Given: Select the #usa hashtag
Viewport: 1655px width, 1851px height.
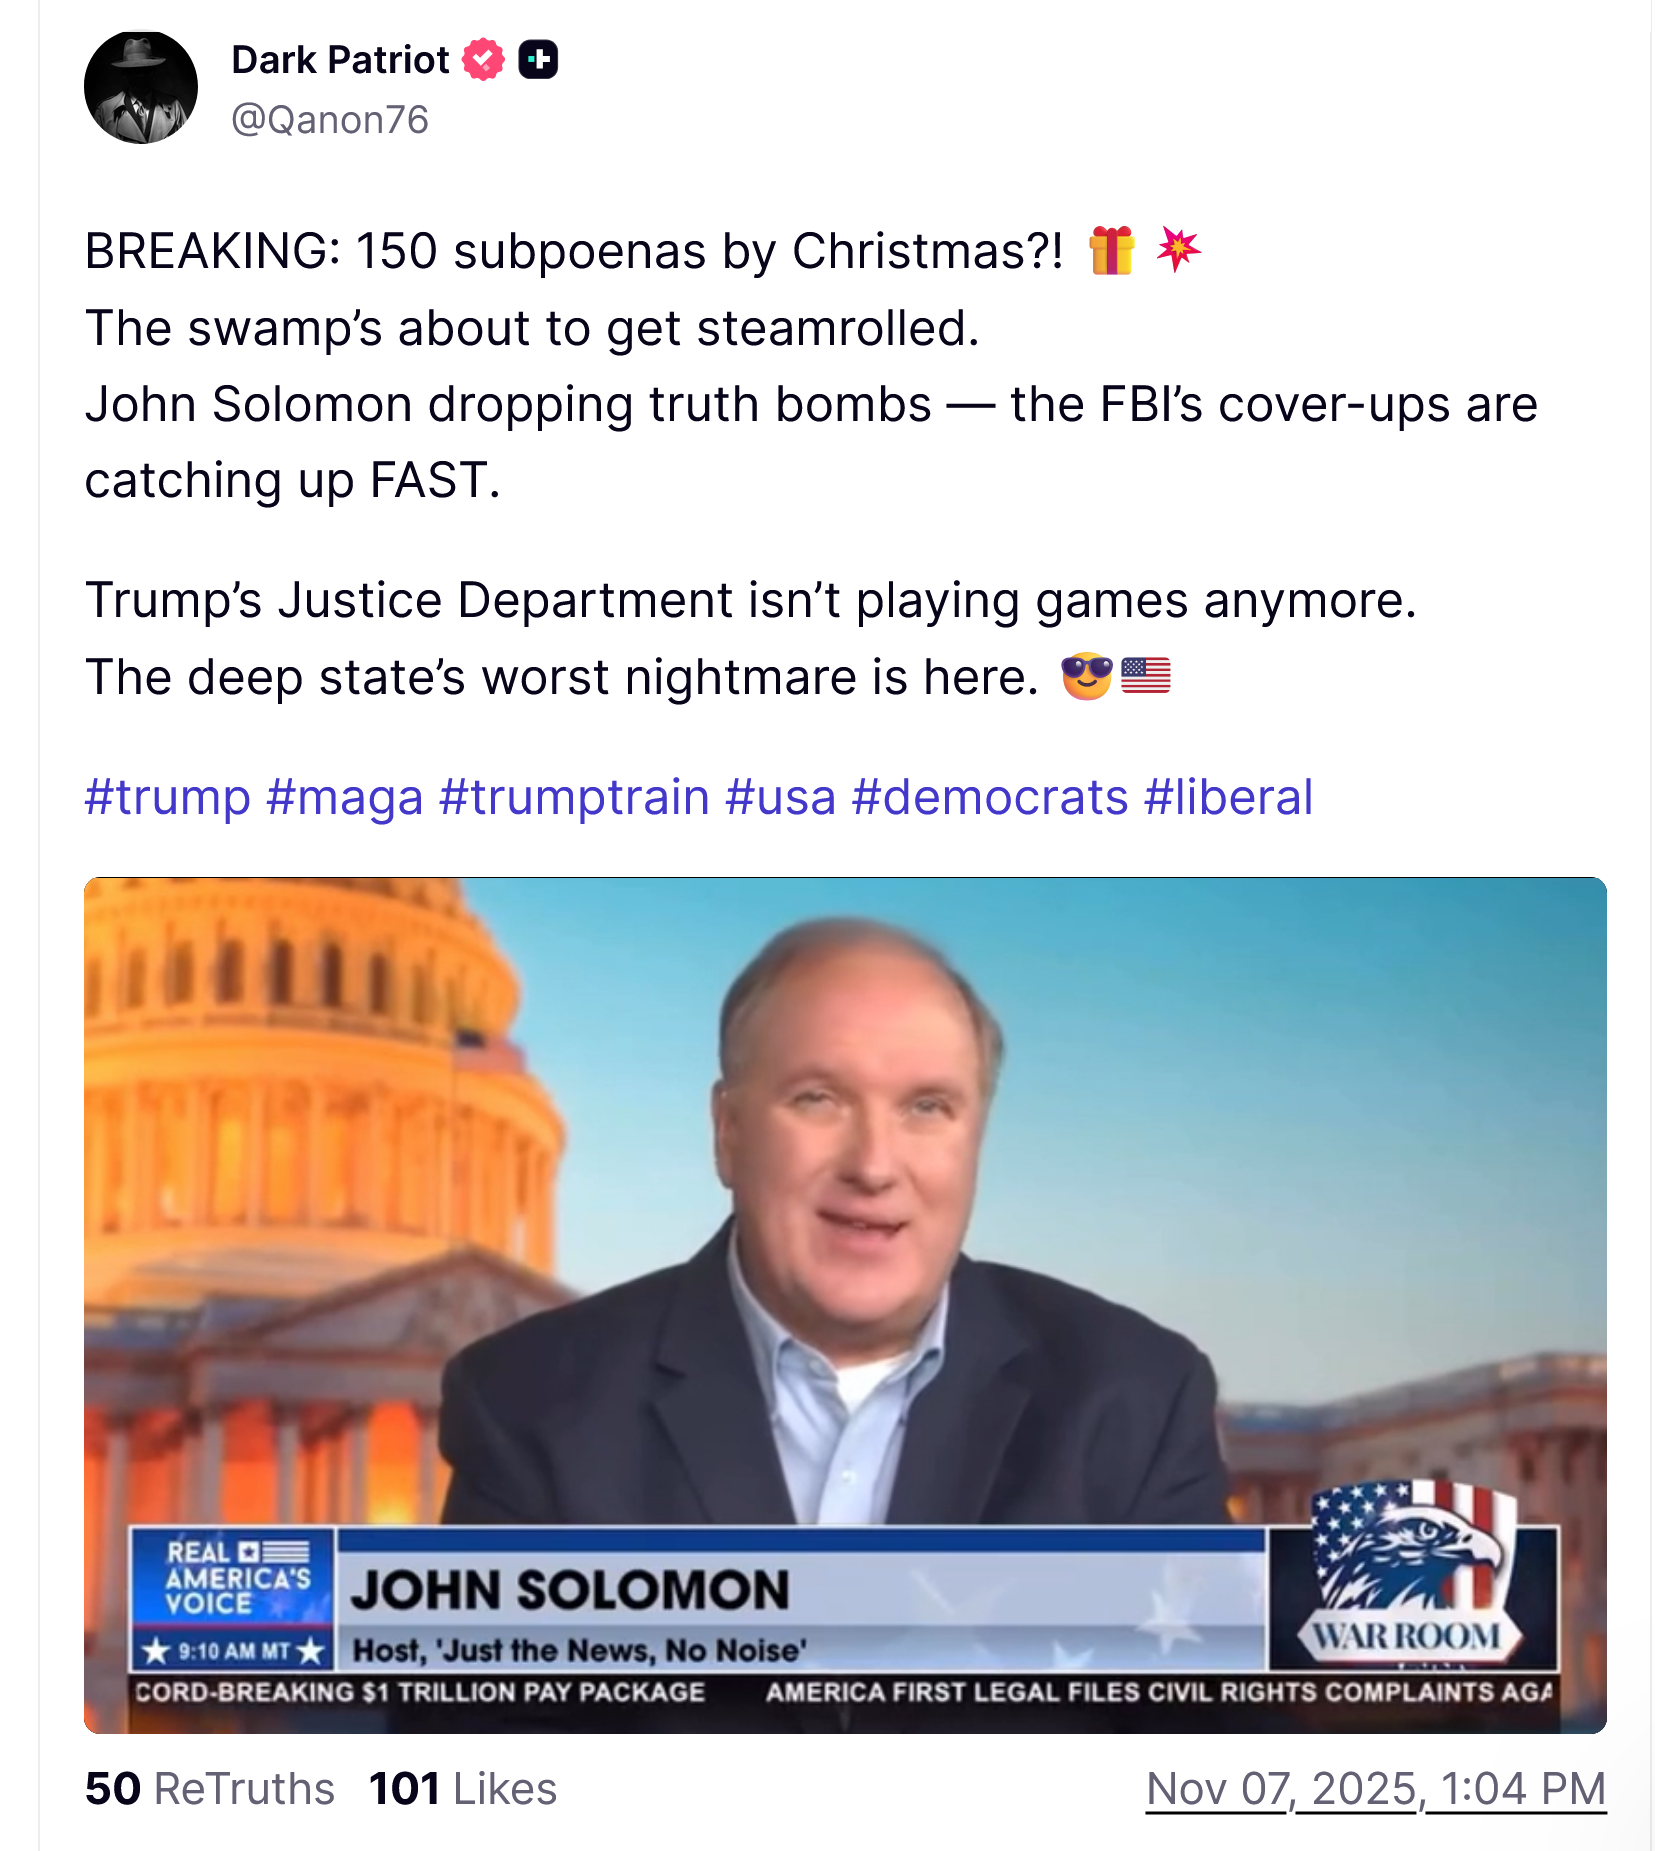Looking at the screenshot, I should (780, 797).
